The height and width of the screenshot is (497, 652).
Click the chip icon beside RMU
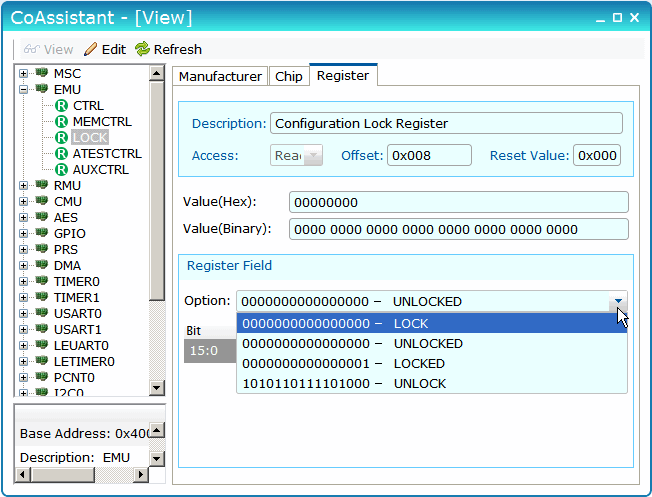[x=42, y=185]
